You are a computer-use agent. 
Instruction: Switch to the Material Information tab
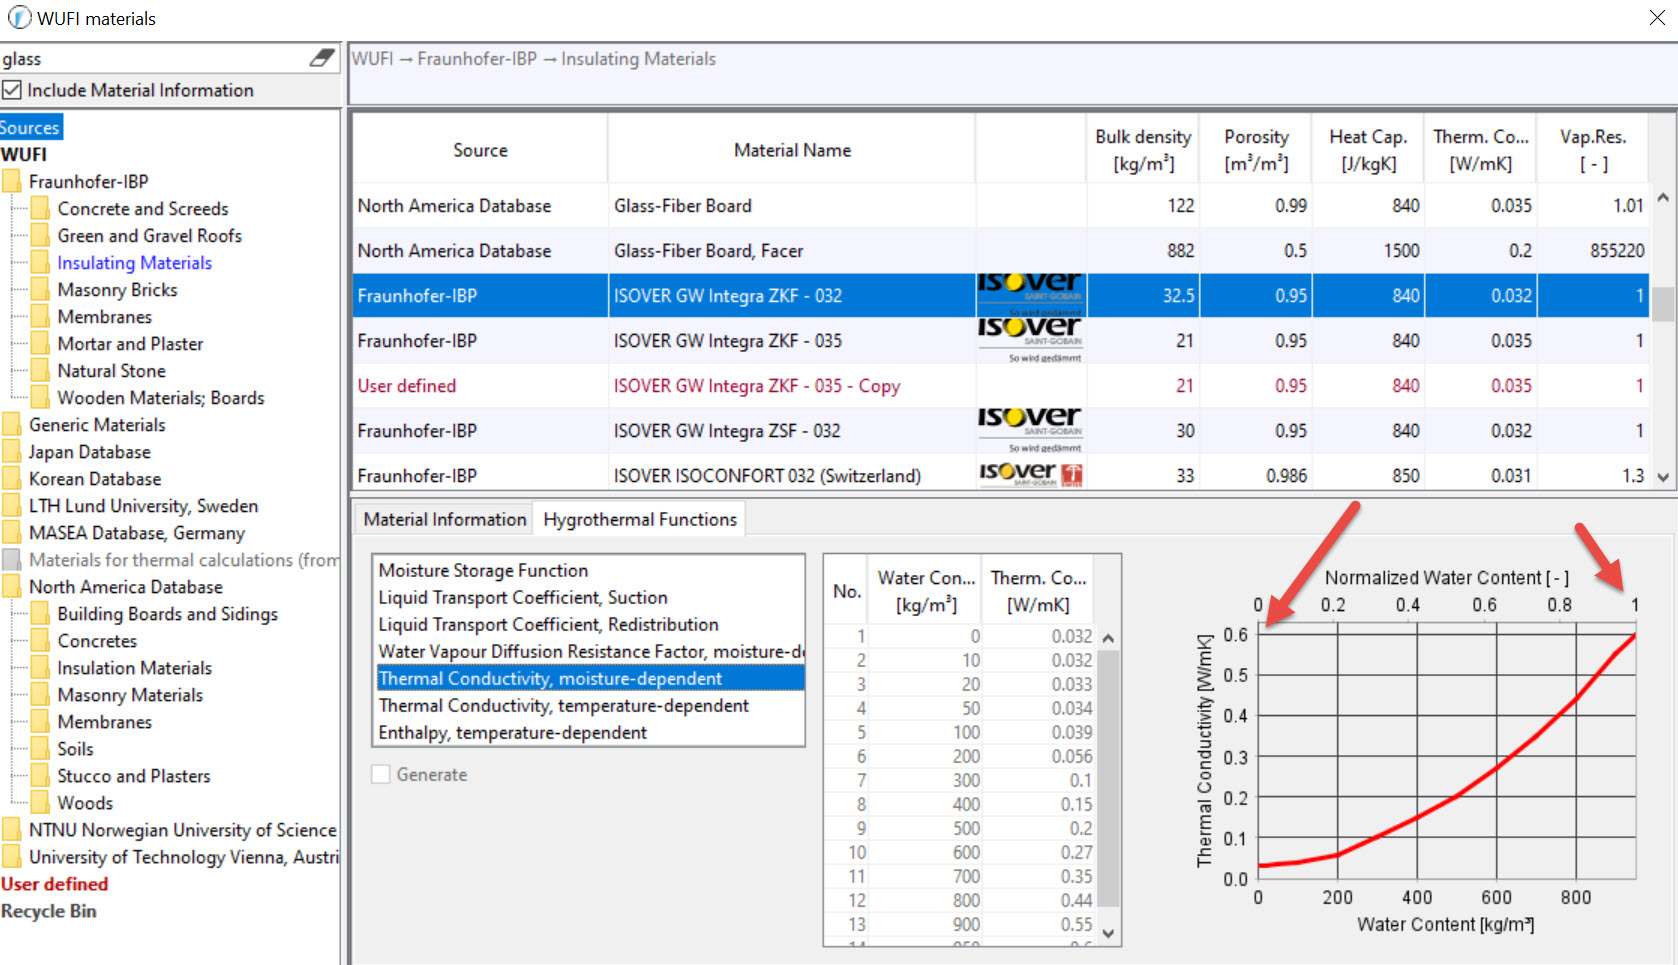[444, 519]
